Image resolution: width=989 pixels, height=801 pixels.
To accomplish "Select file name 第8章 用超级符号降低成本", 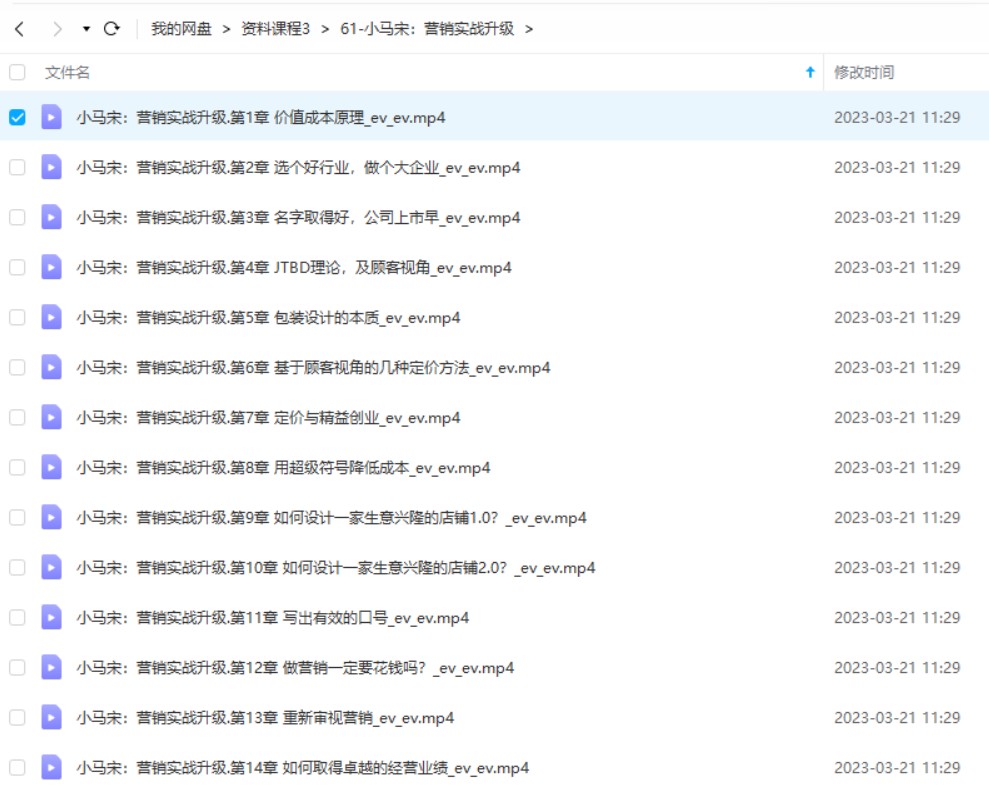I will (x=284, y=468).
